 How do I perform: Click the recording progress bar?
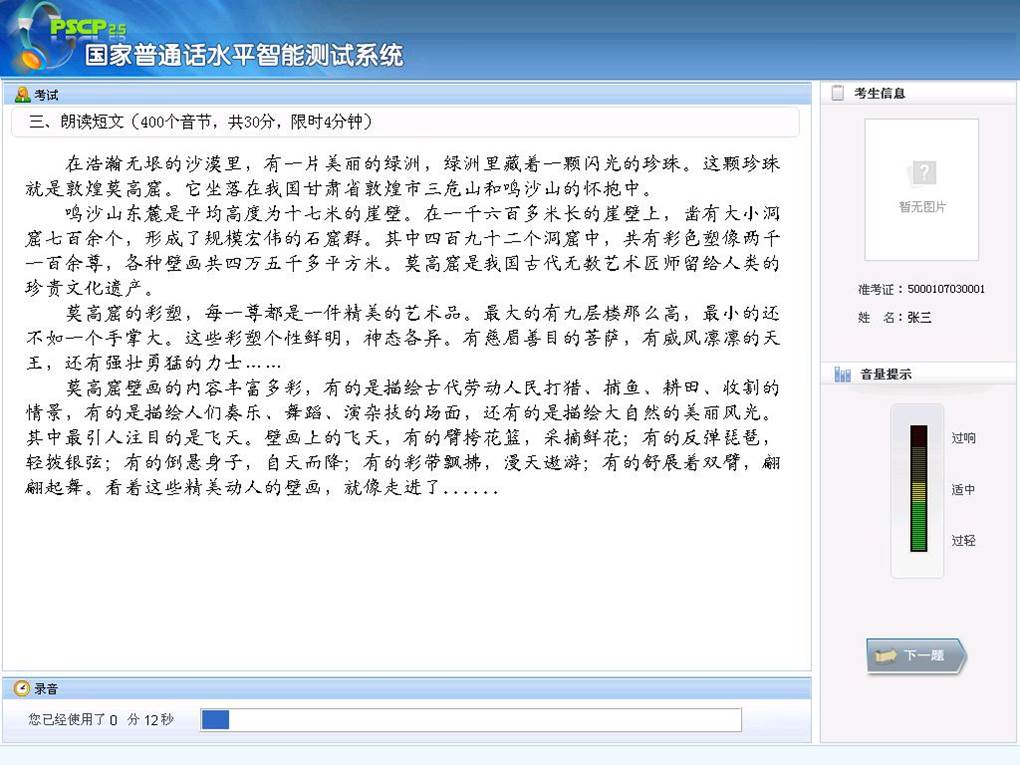pyautogui.click(x=470, y=719)
